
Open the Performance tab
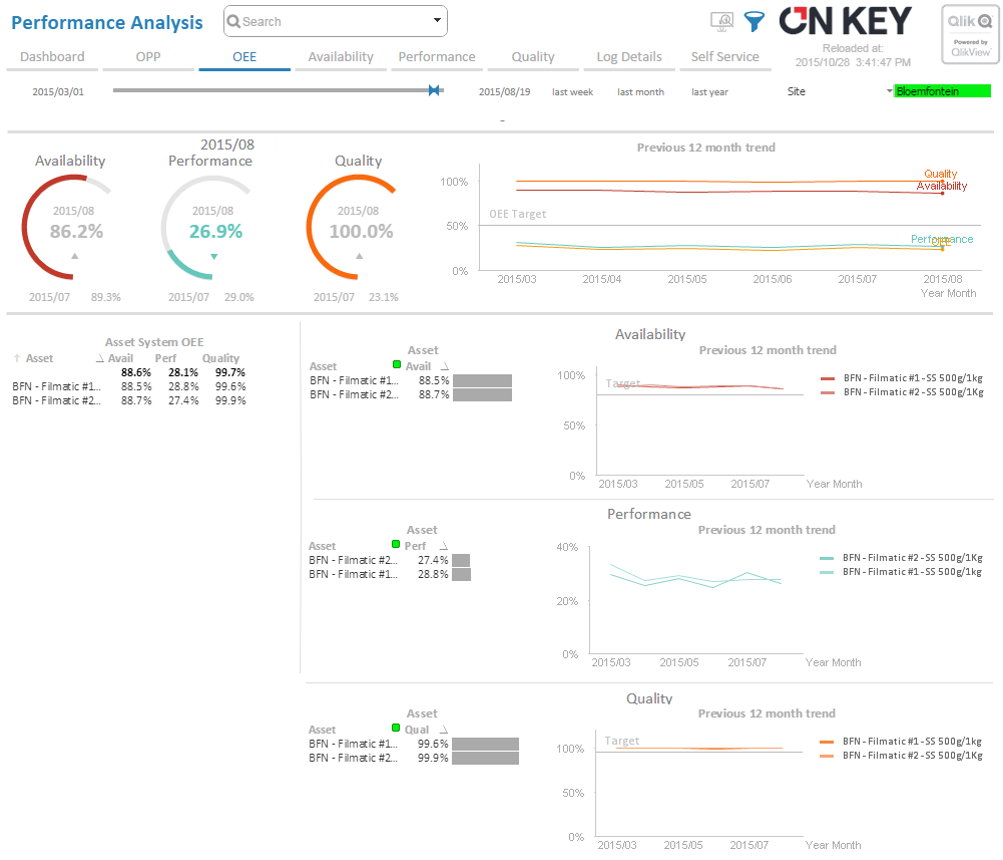437,57
